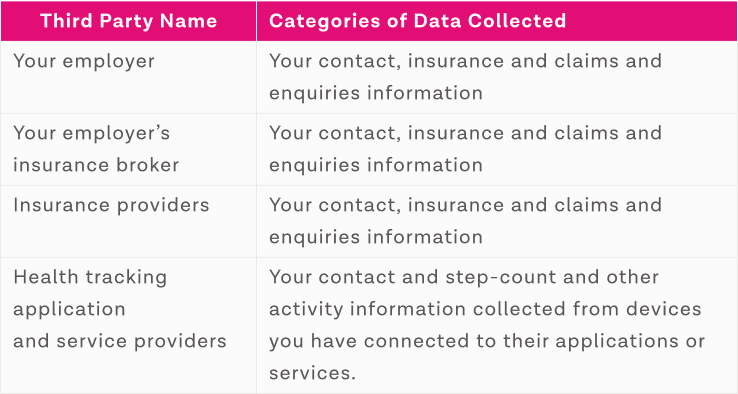This screenshot has height=394, width=738.
Task: Click the line 'and service providers'
Action: 120,342
